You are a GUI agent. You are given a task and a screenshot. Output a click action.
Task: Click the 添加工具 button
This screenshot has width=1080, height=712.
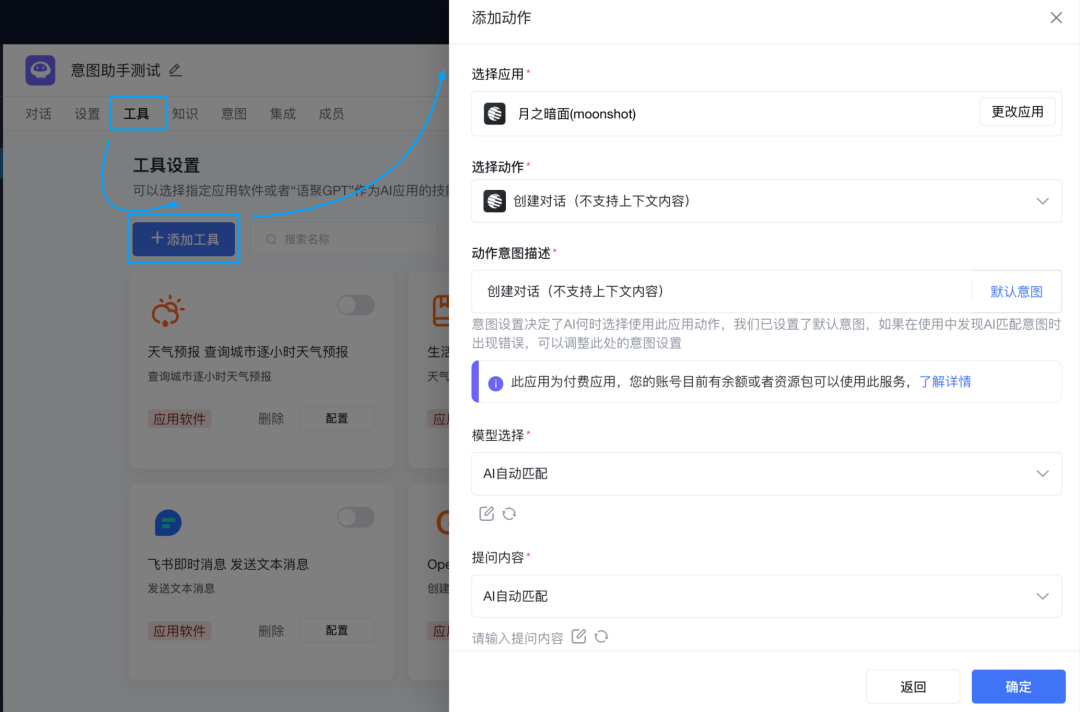[184, 239]
